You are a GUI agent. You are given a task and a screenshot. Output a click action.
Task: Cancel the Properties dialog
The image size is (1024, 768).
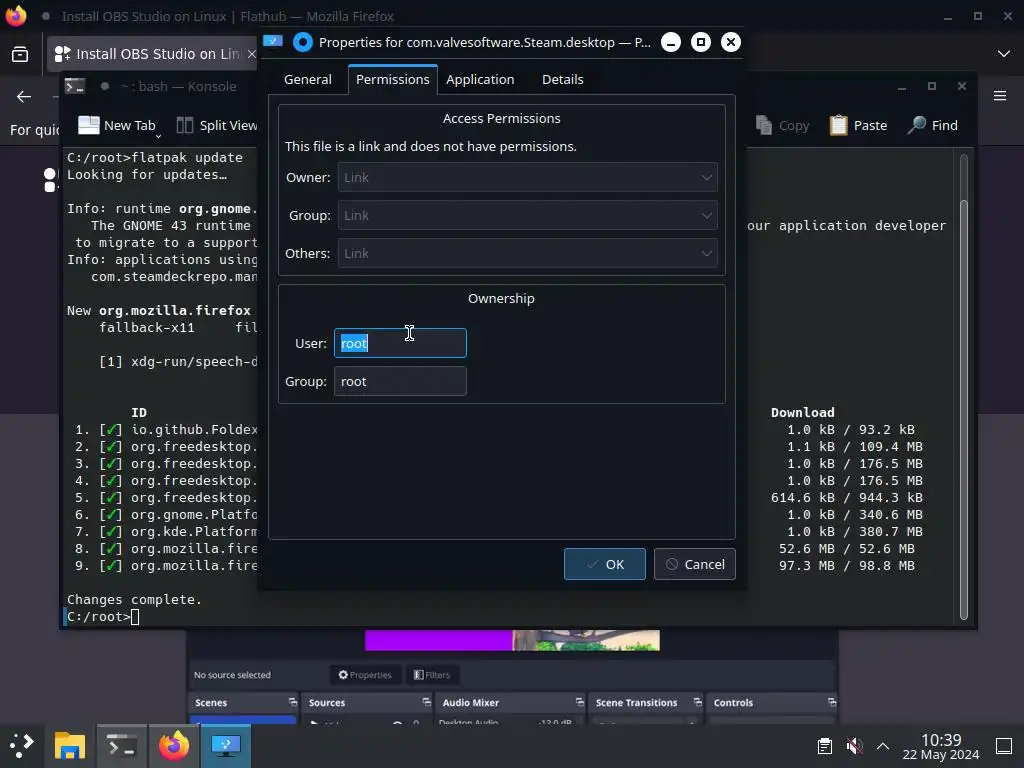click(x=694, y=564)
